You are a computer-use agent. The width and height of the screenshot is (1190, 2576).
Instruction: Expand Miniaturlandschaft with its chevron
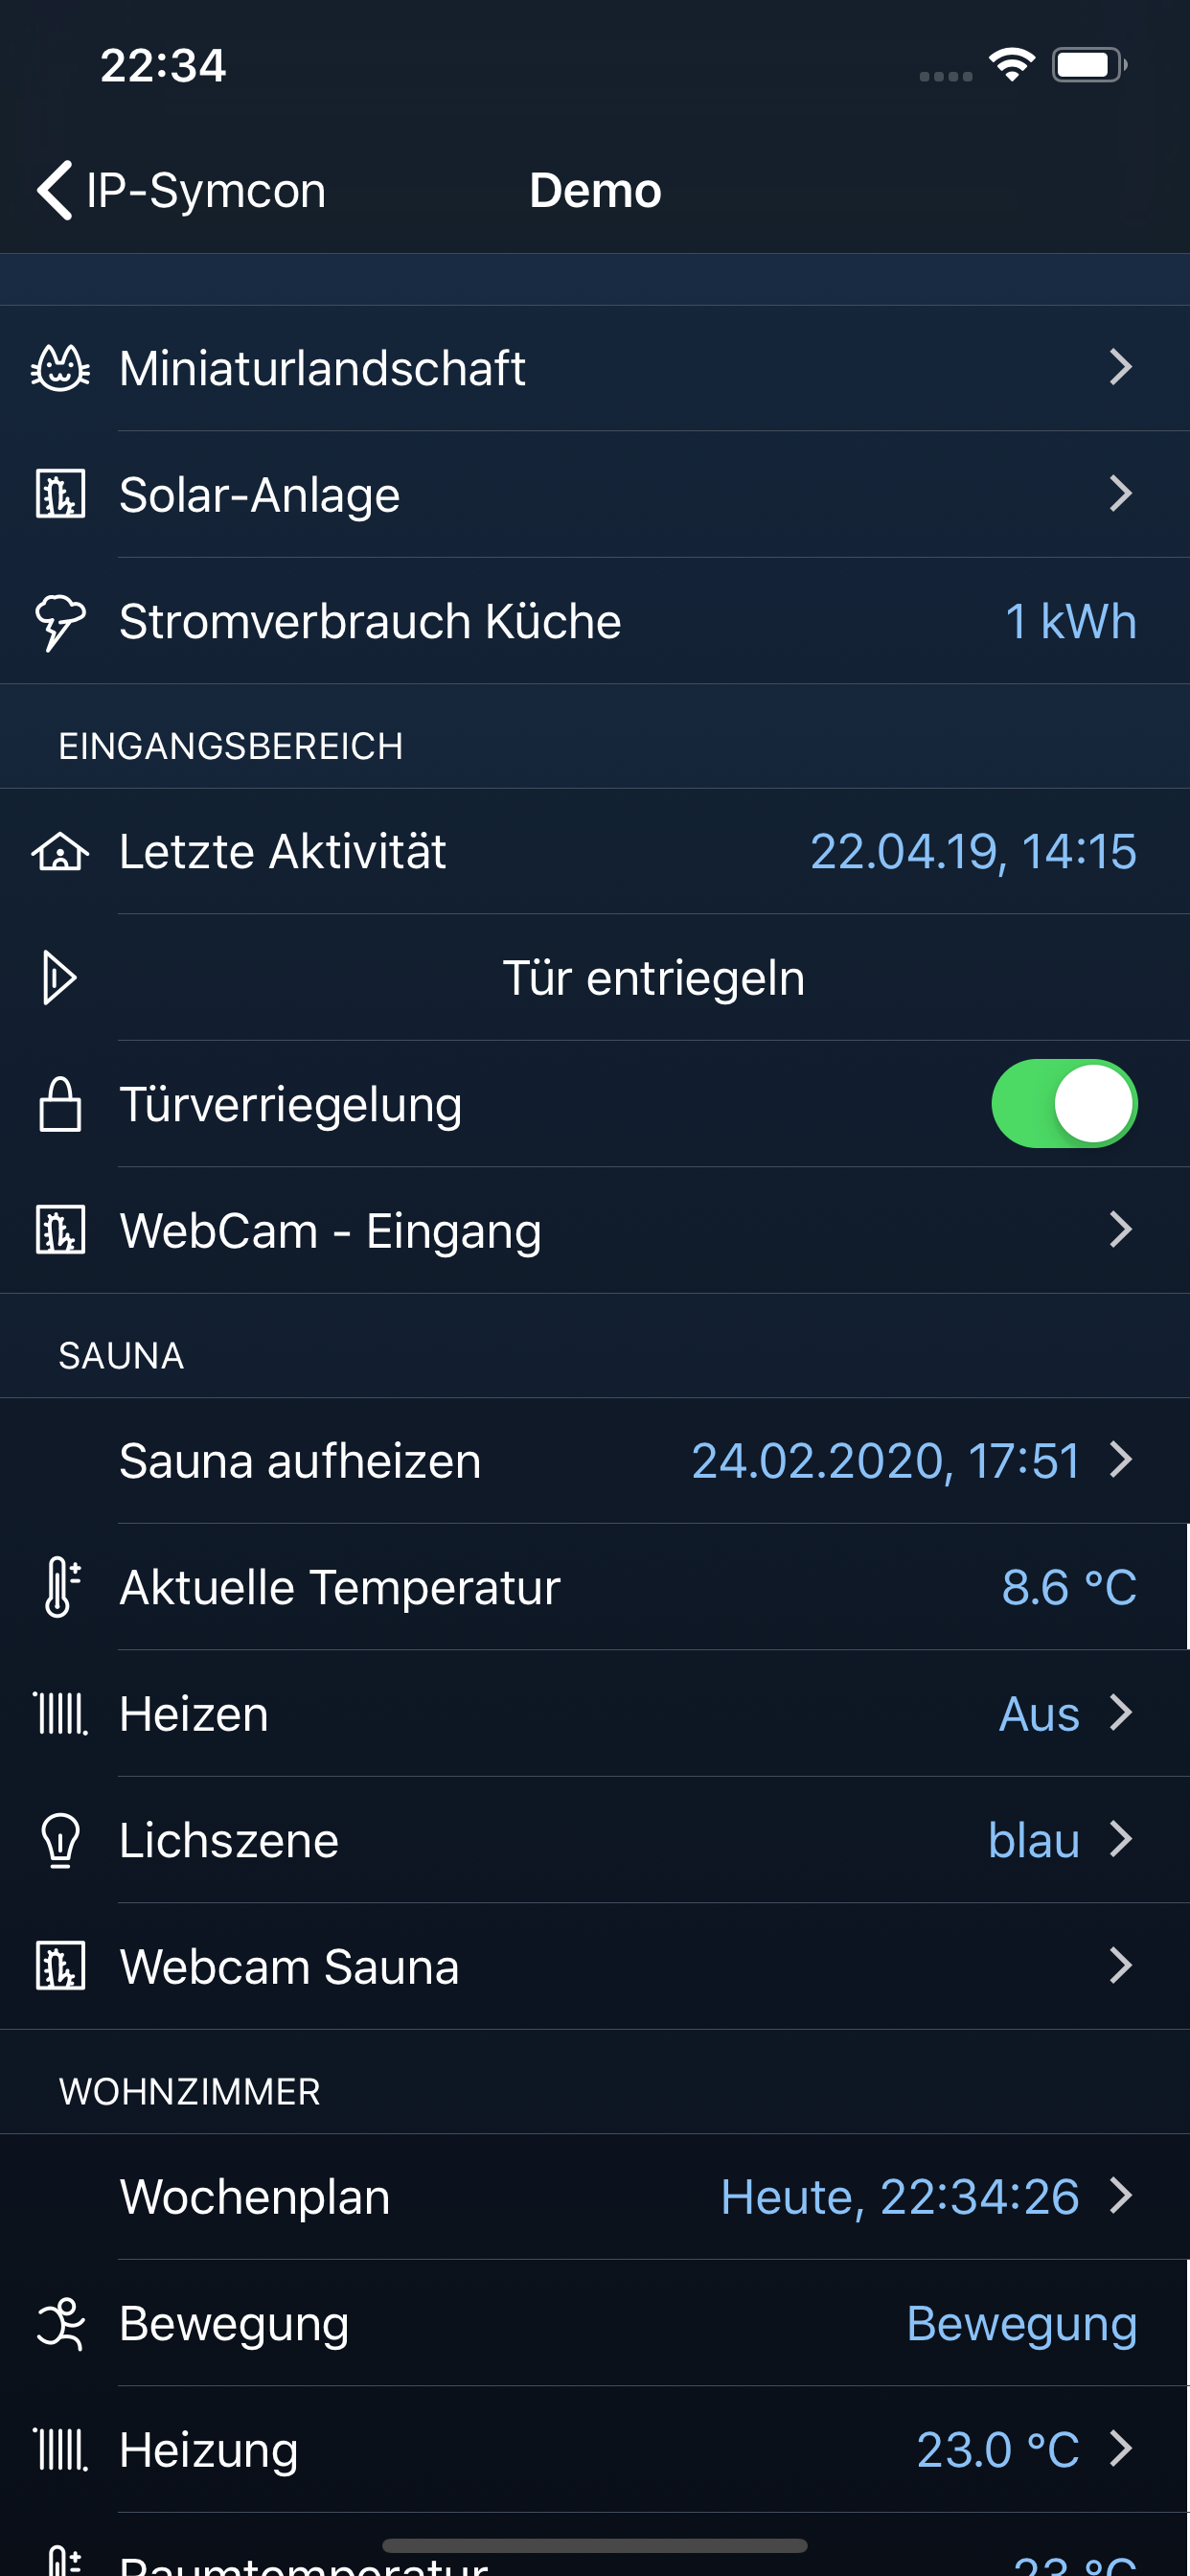1120,368
